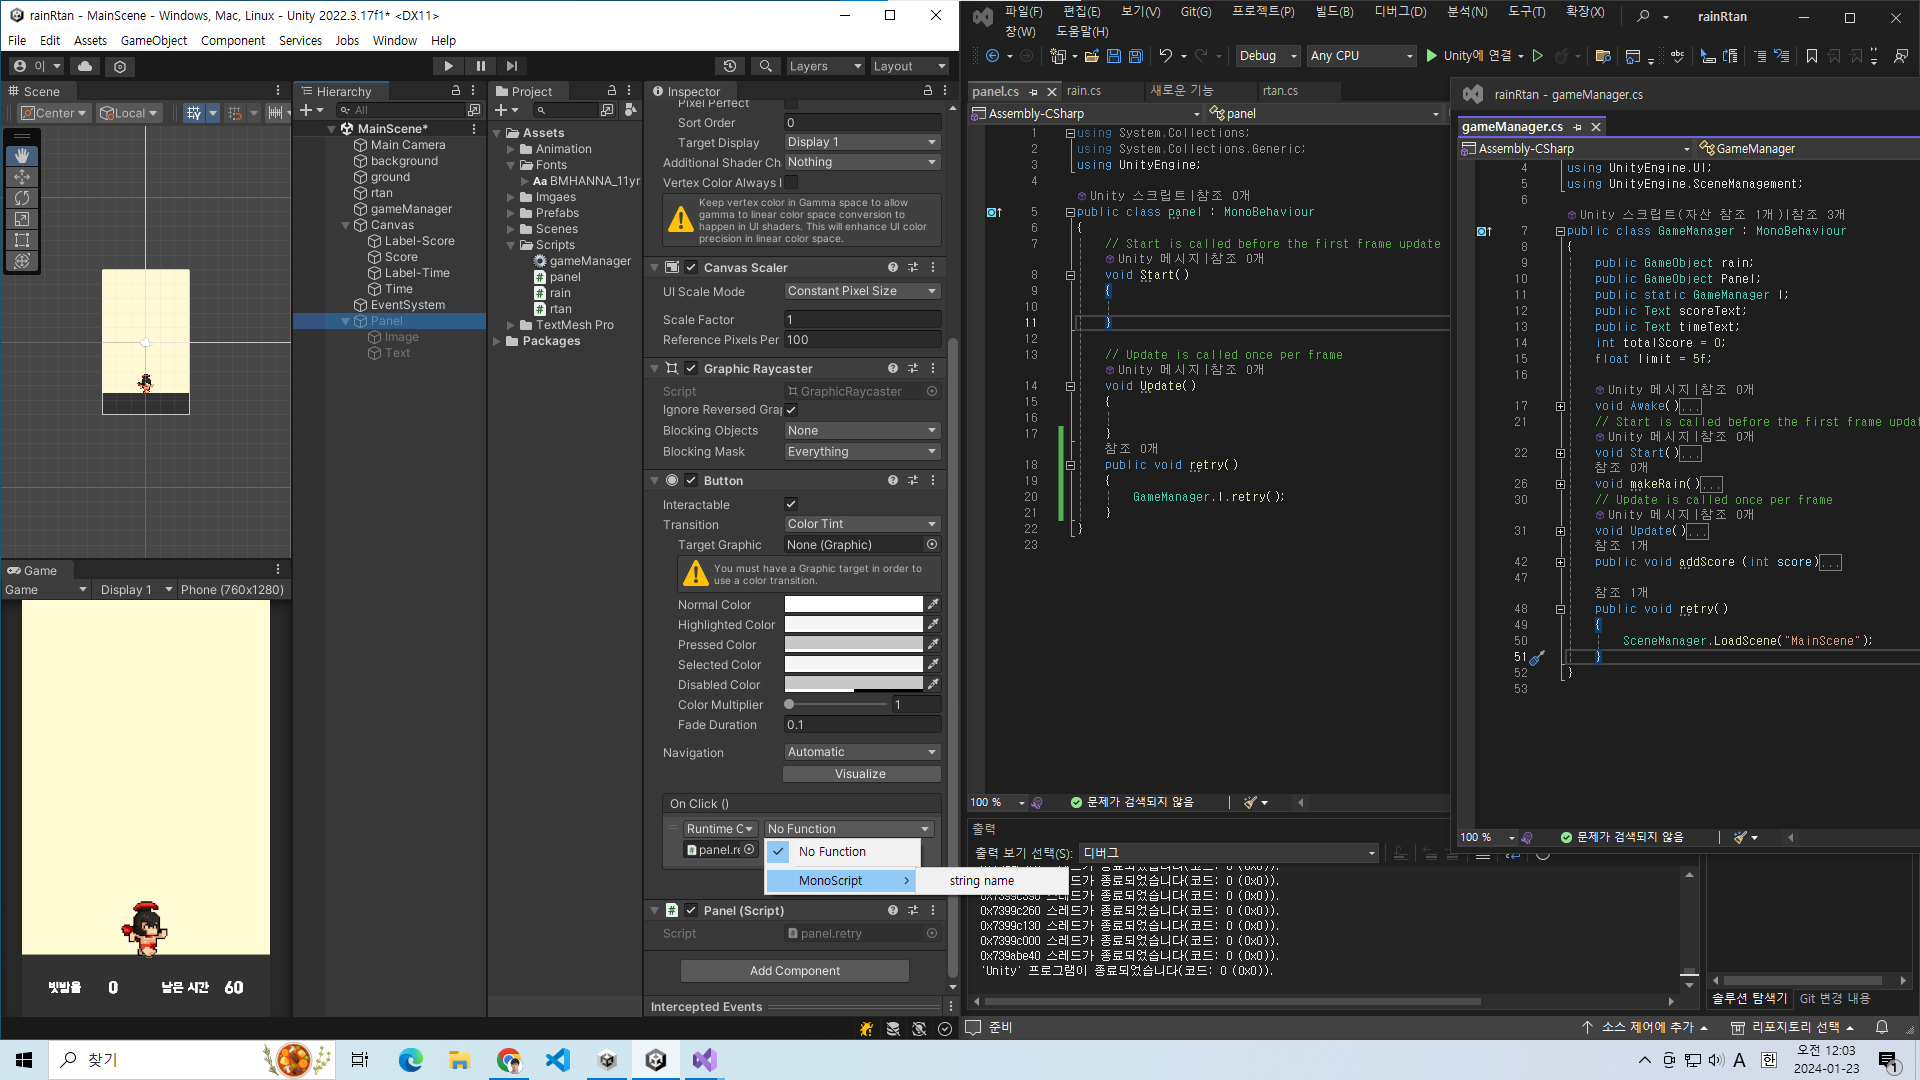Click Visualize navigation button
The width and height of the screenshot is (1920, 1080).
tap(861, 774)
